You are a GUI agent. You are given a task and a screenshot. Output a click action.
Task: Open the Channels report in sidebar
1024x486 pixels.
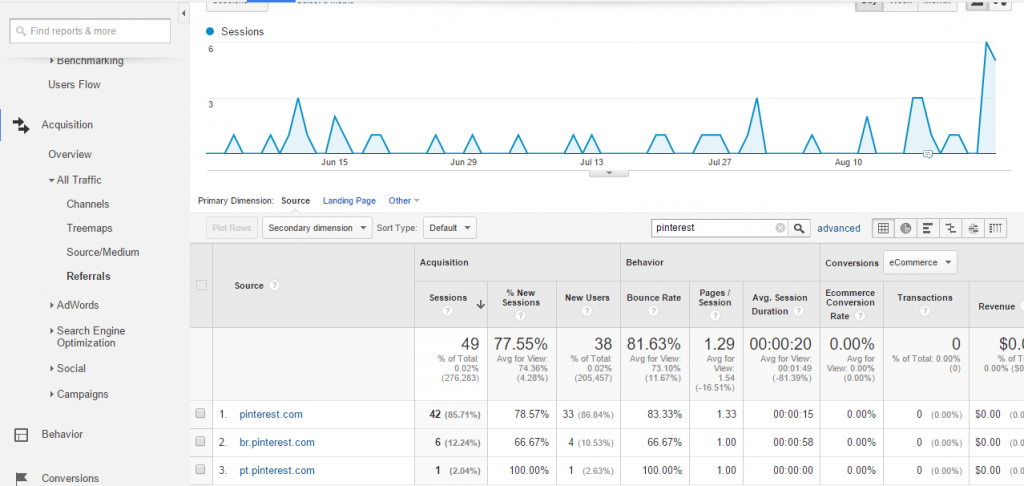pos(88,204)
